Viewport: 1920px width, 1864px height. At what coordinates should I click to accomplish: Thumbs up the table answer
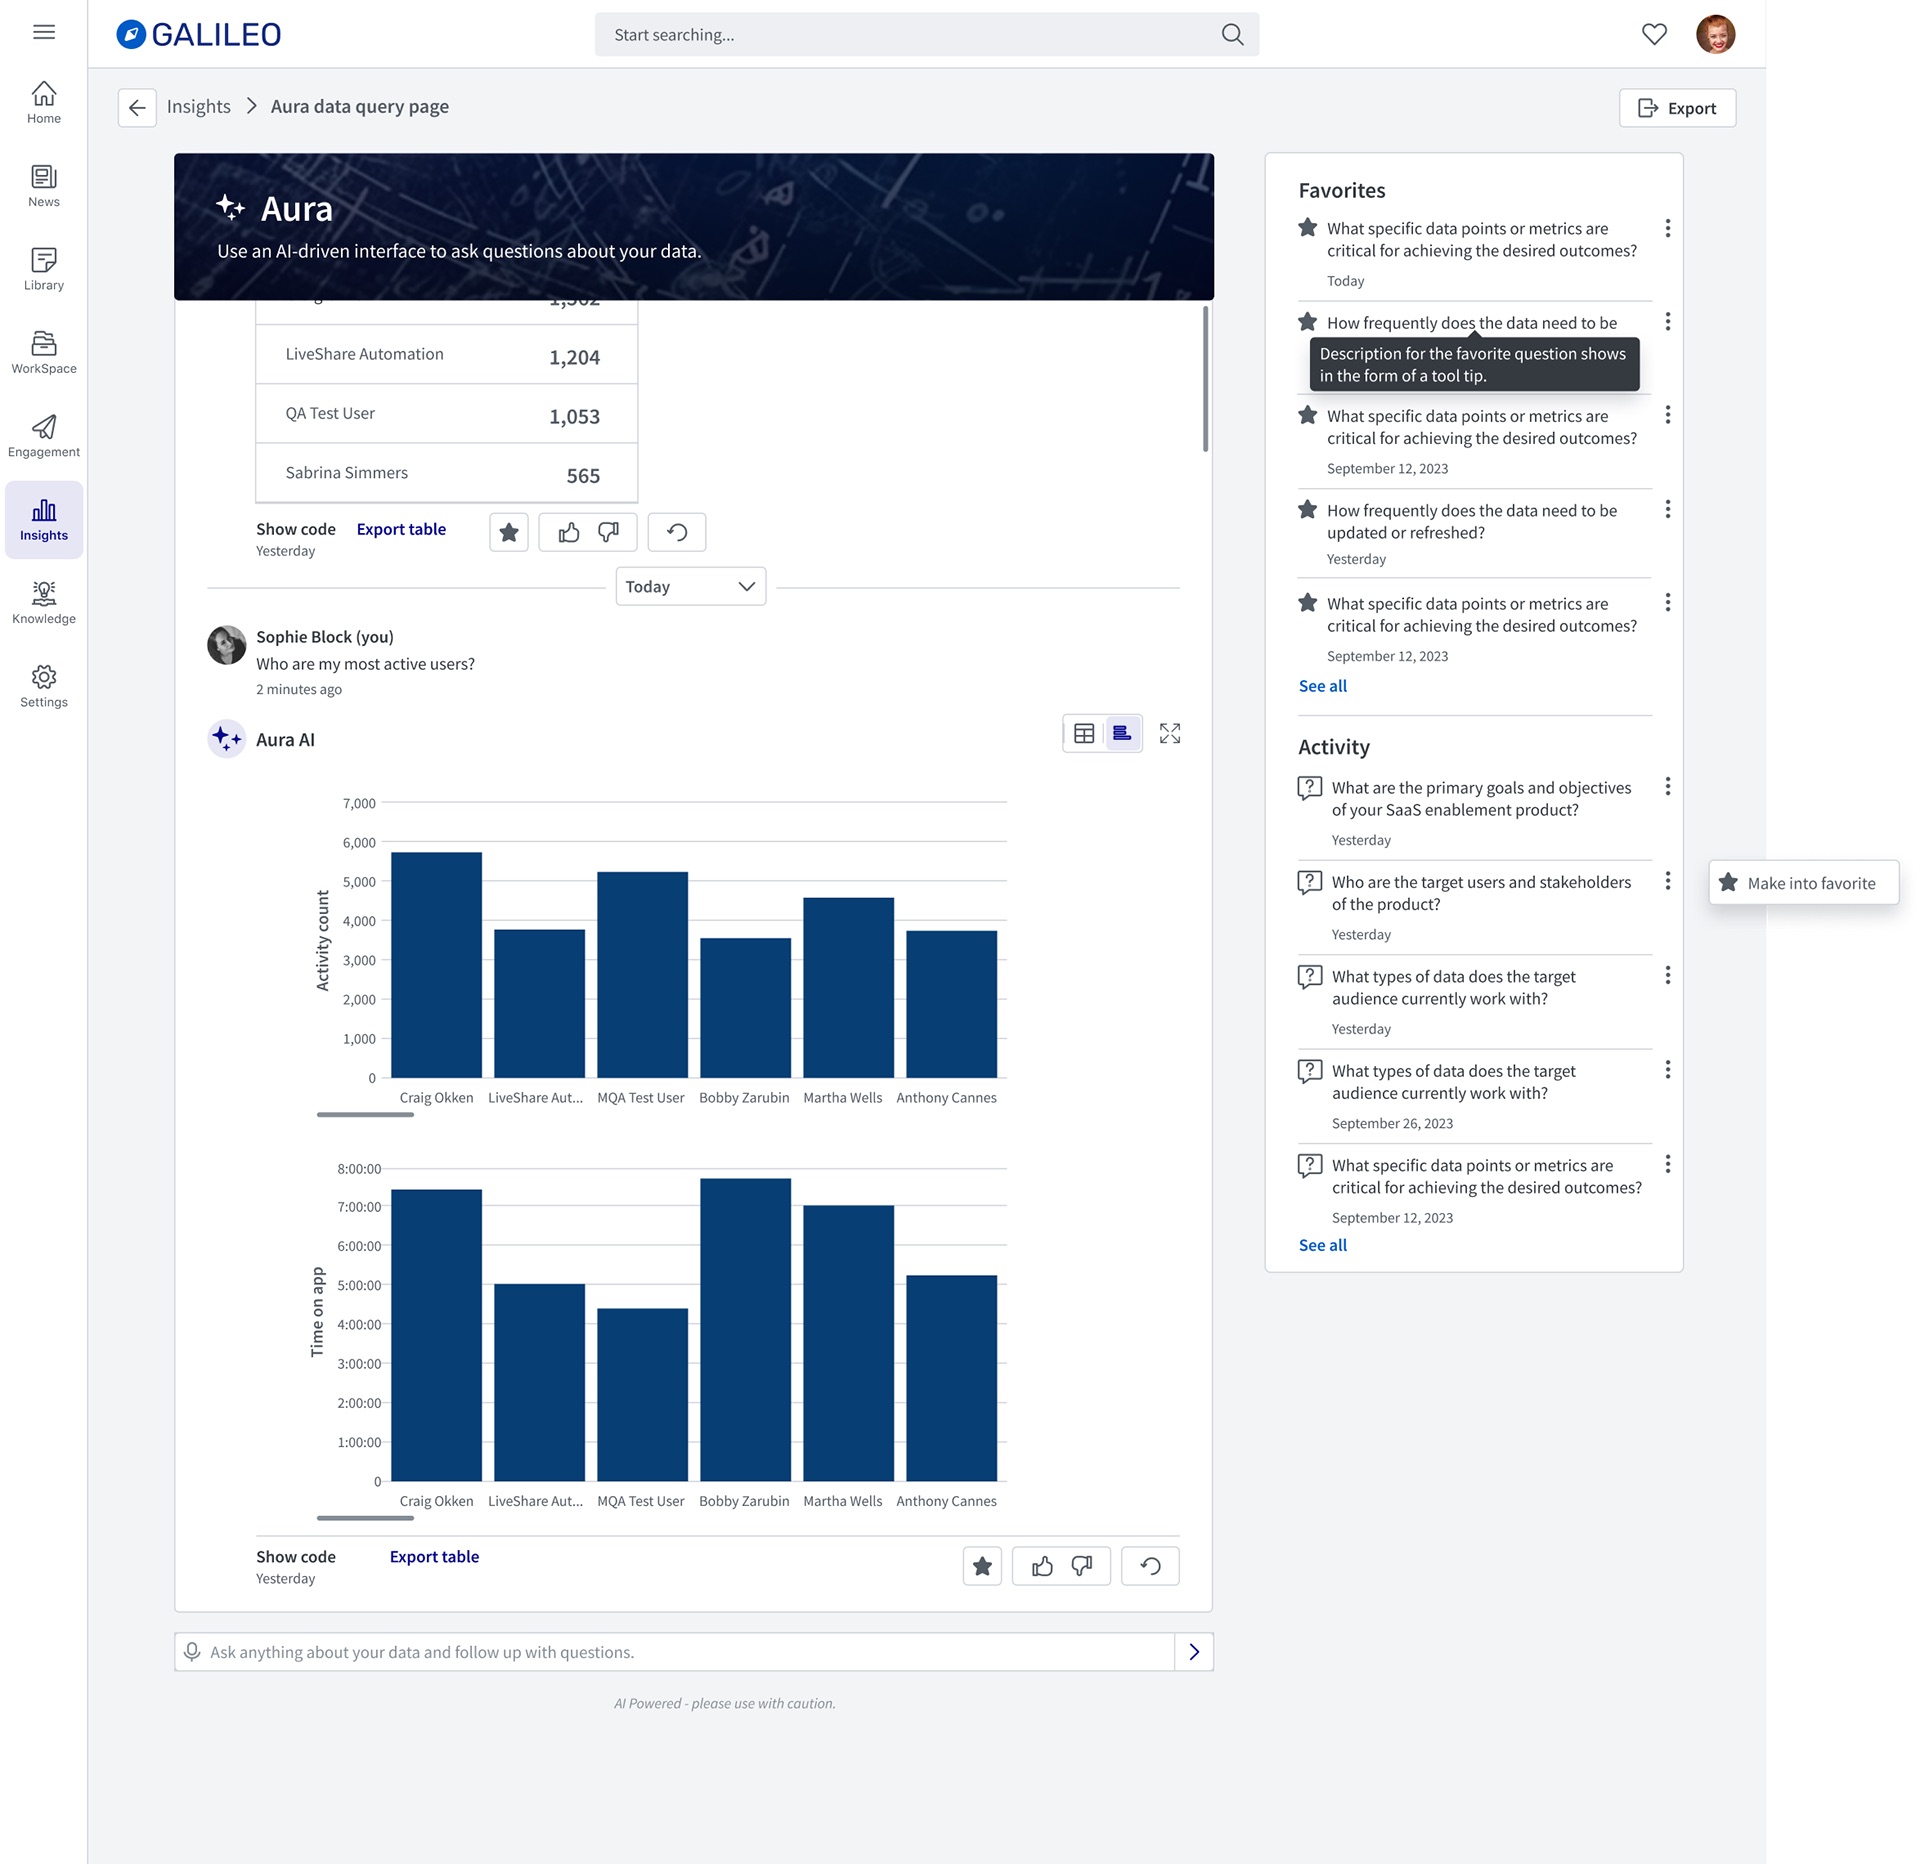(x=569, y=532)
